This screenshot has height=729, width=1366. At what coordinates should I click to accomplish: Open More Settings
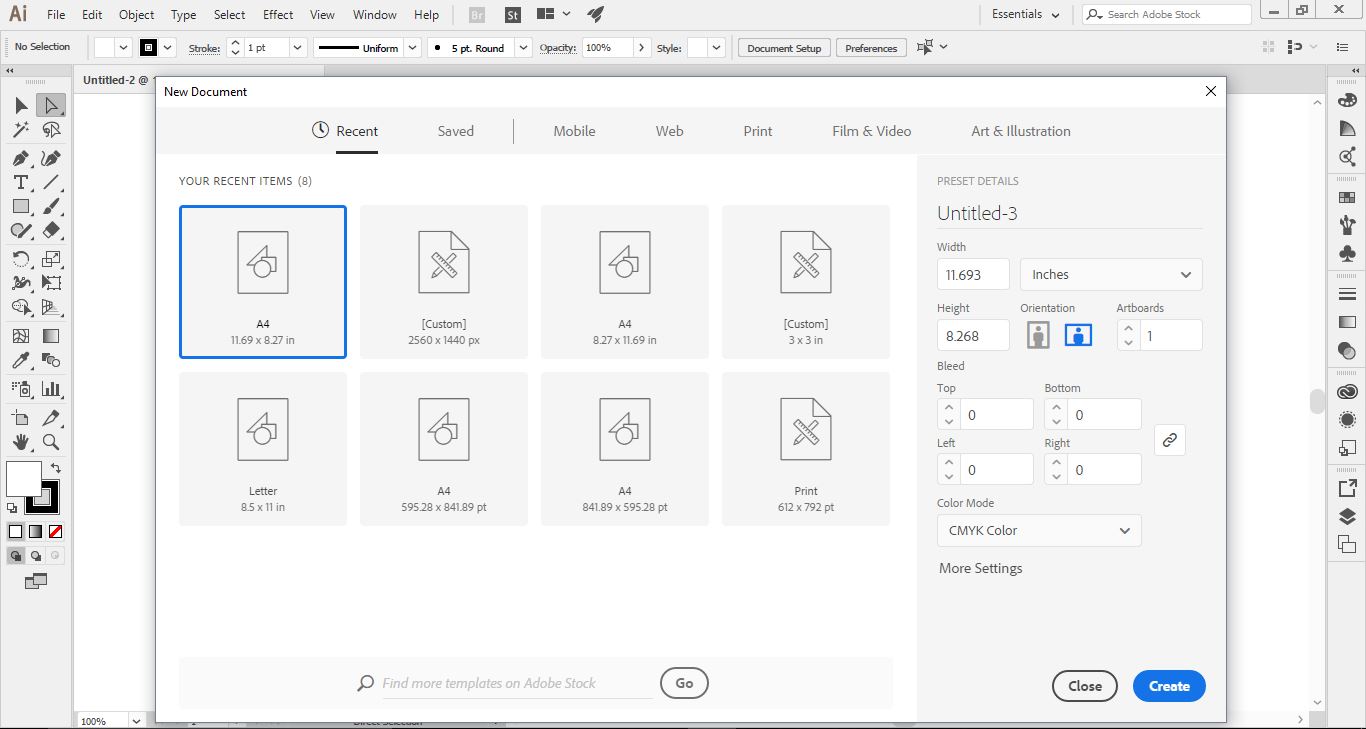tap(980, 568)
